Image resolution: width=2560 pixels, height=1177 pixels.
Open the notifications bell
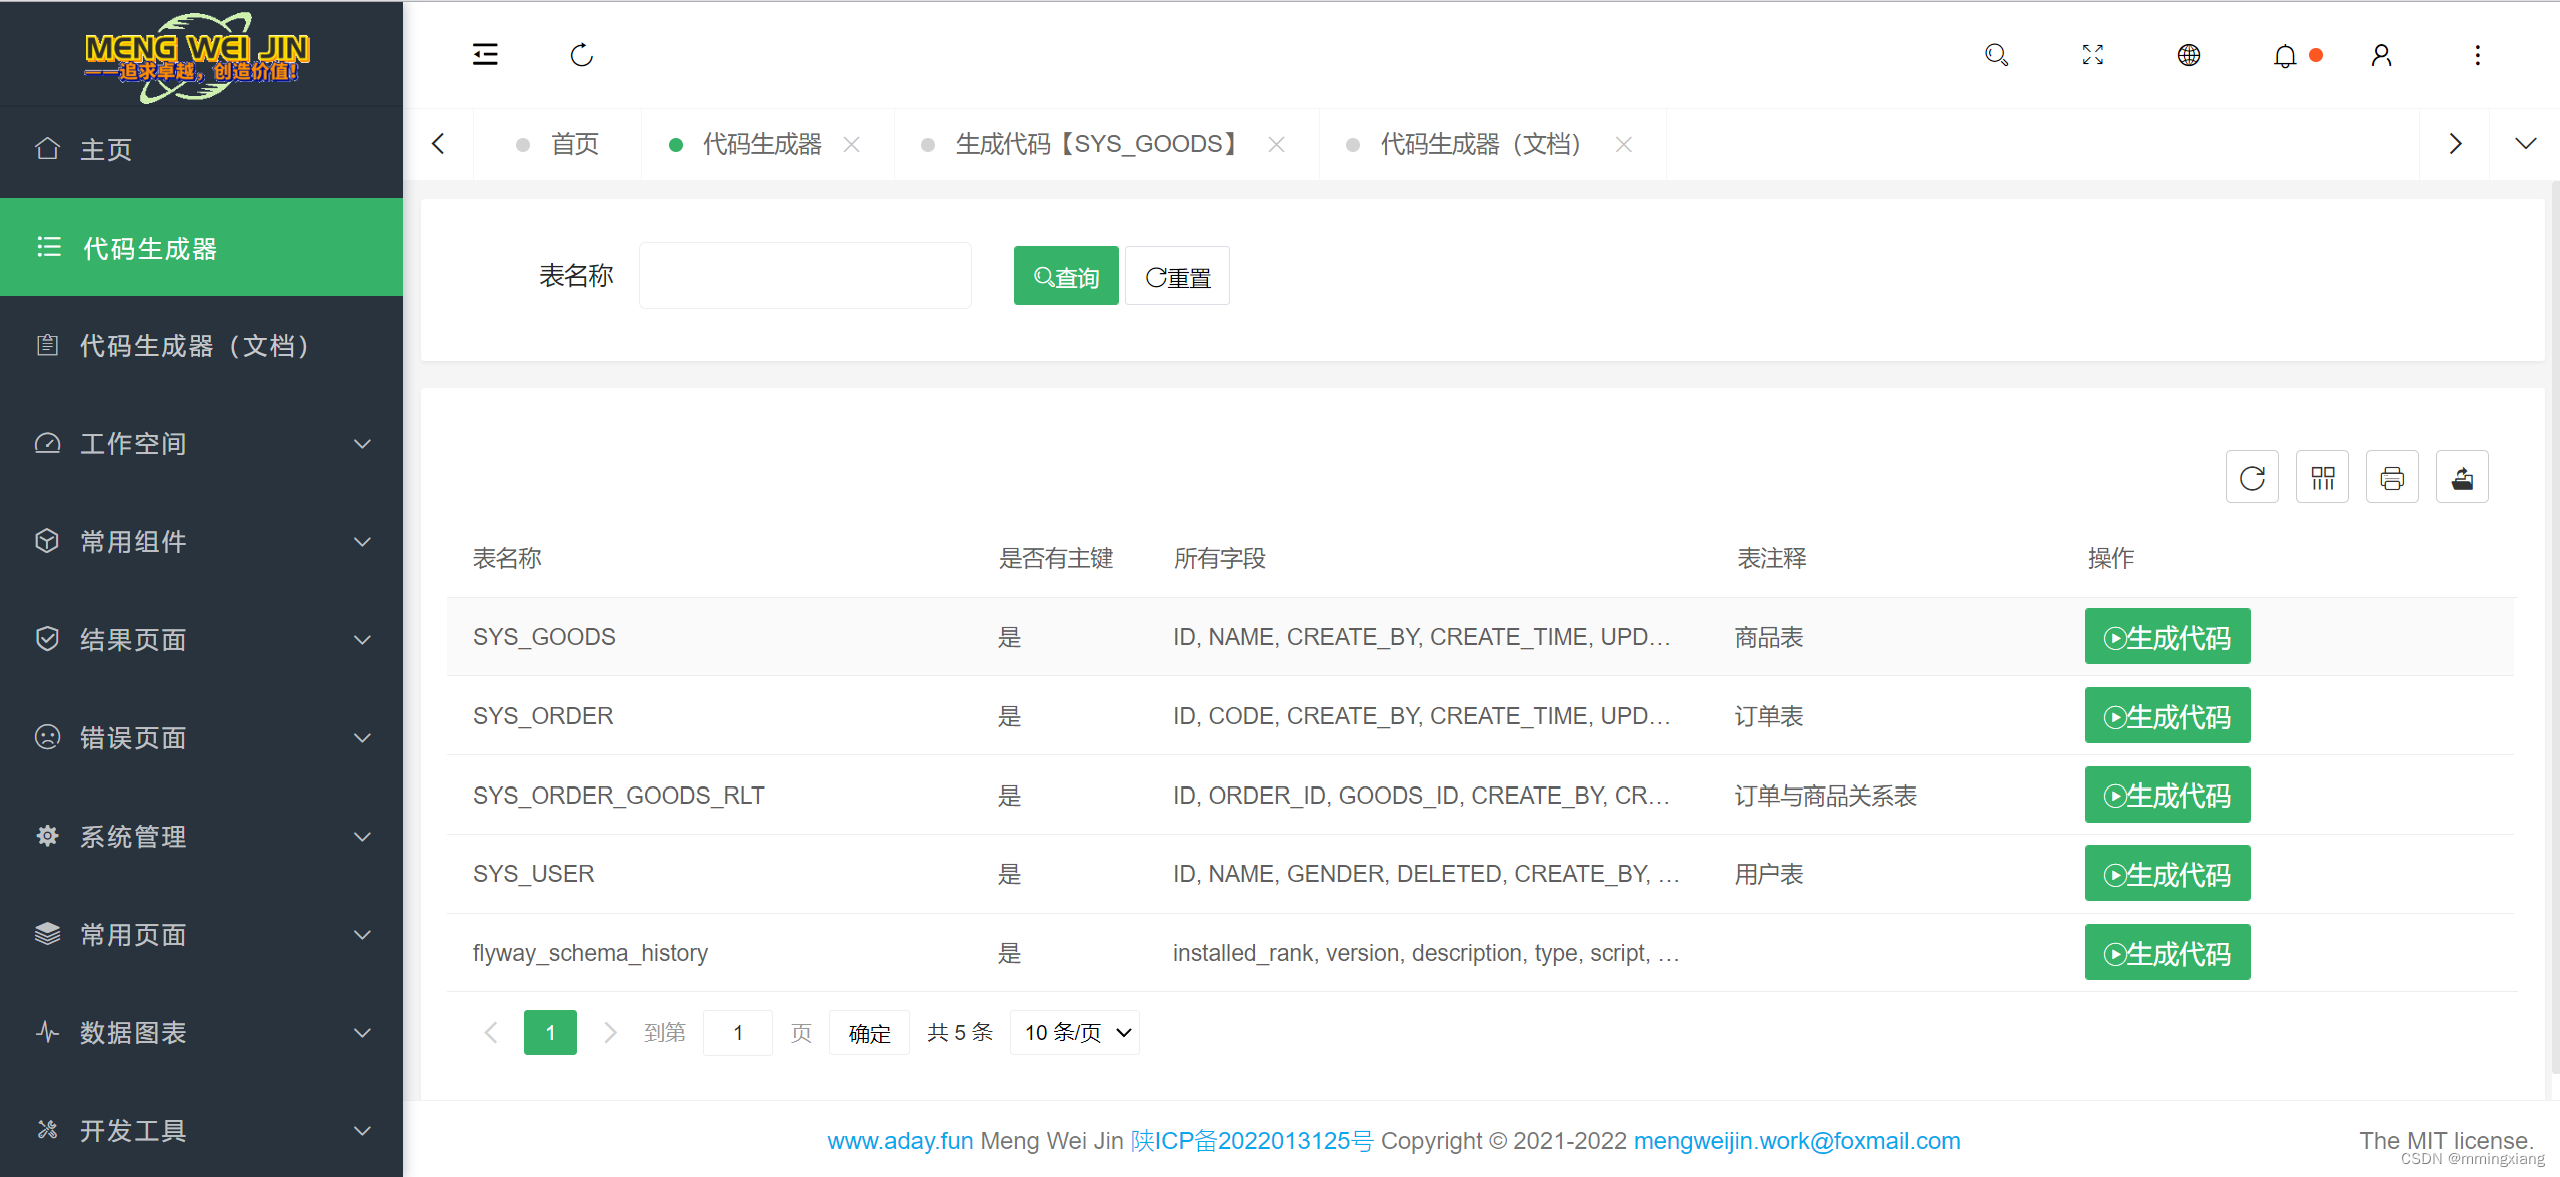[x=2285, y=57]
